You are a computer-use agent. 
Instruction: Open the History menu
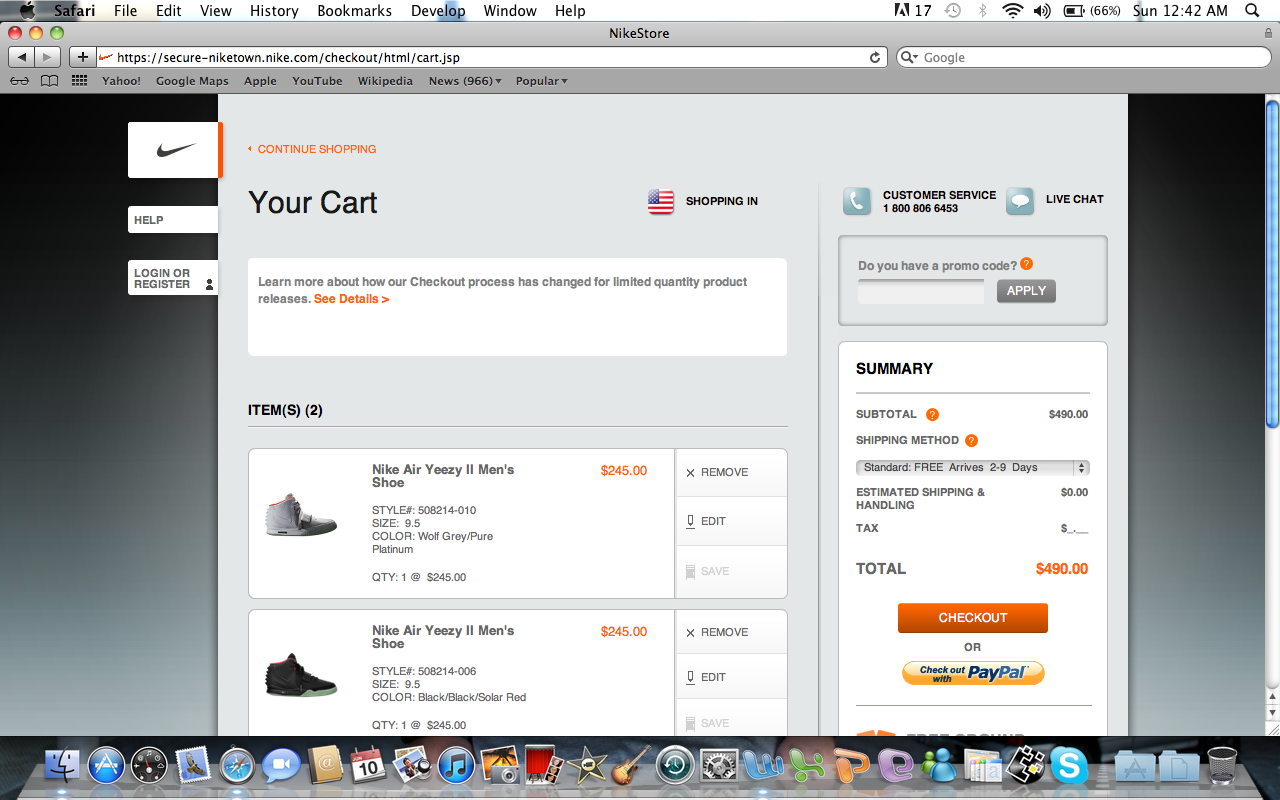274,11
